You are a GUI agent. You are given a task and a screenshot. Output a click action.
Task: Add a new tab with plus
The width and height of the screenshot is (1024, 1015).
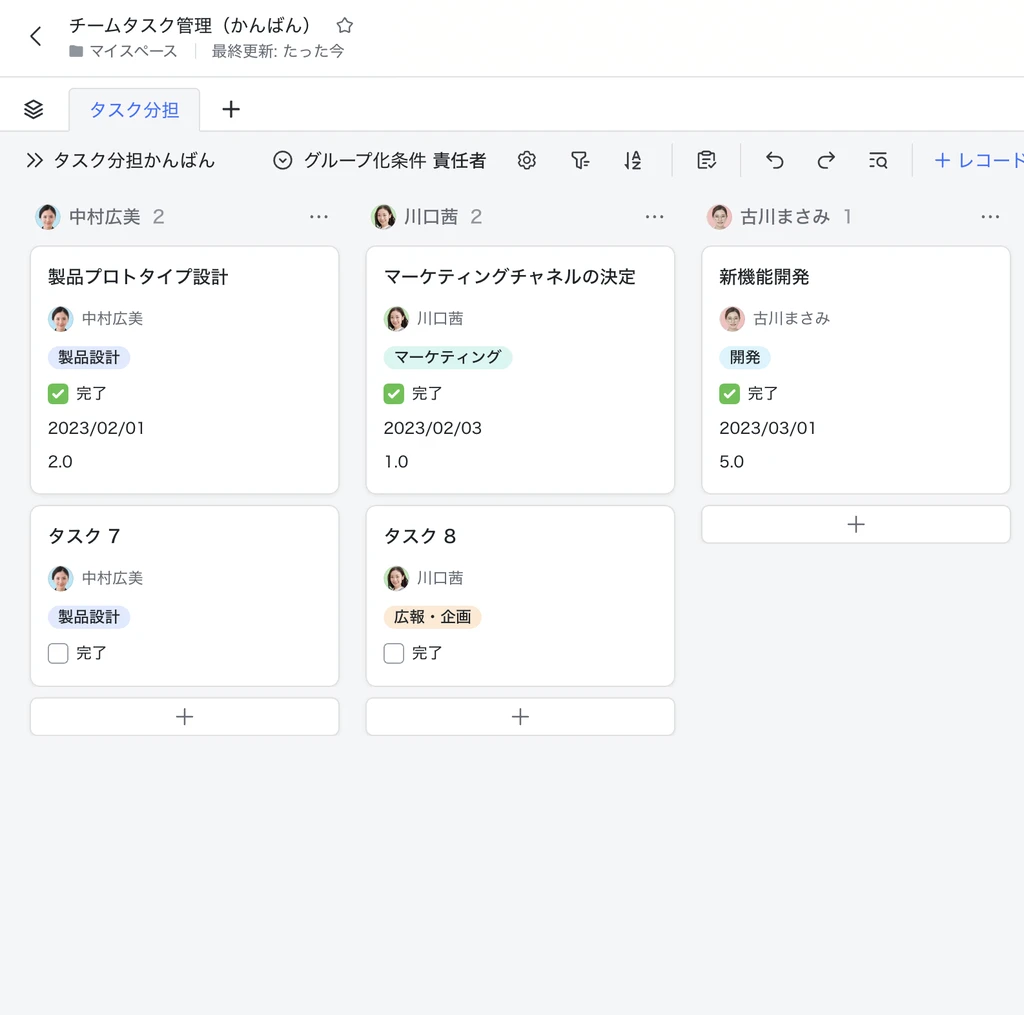[231, 109]
